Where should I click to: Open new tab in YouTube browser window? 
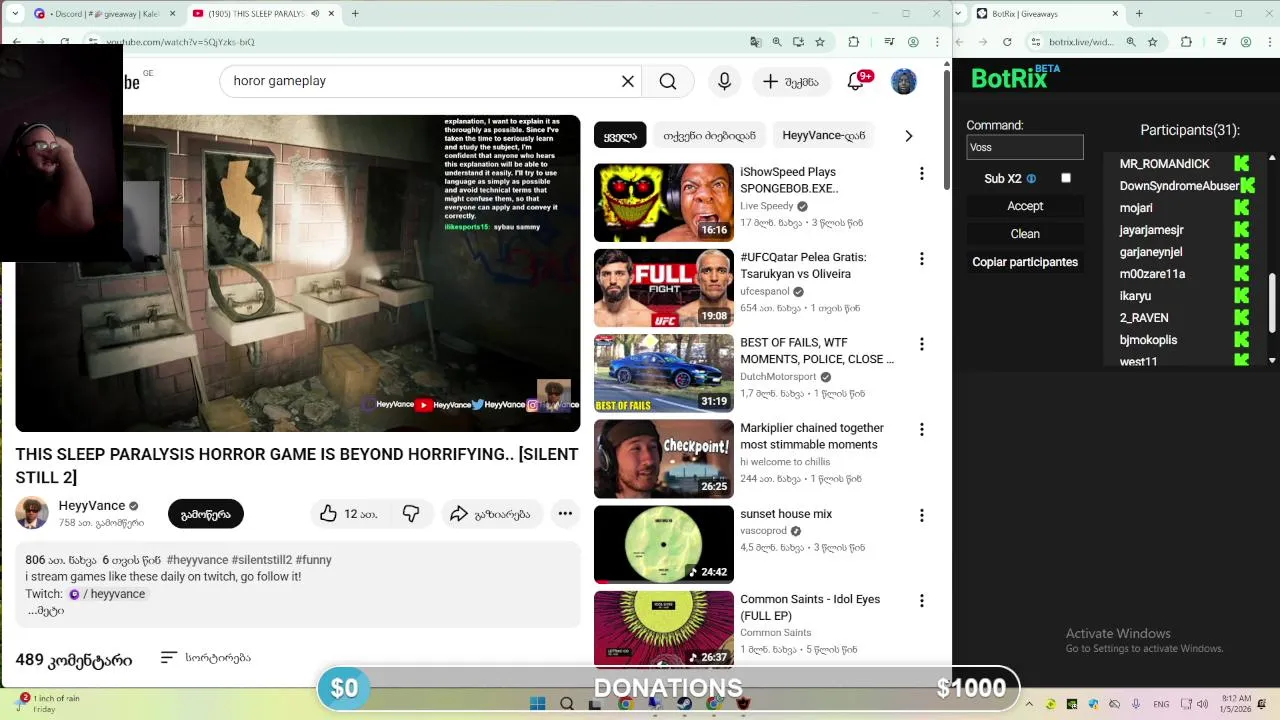(x=355, y=14)
